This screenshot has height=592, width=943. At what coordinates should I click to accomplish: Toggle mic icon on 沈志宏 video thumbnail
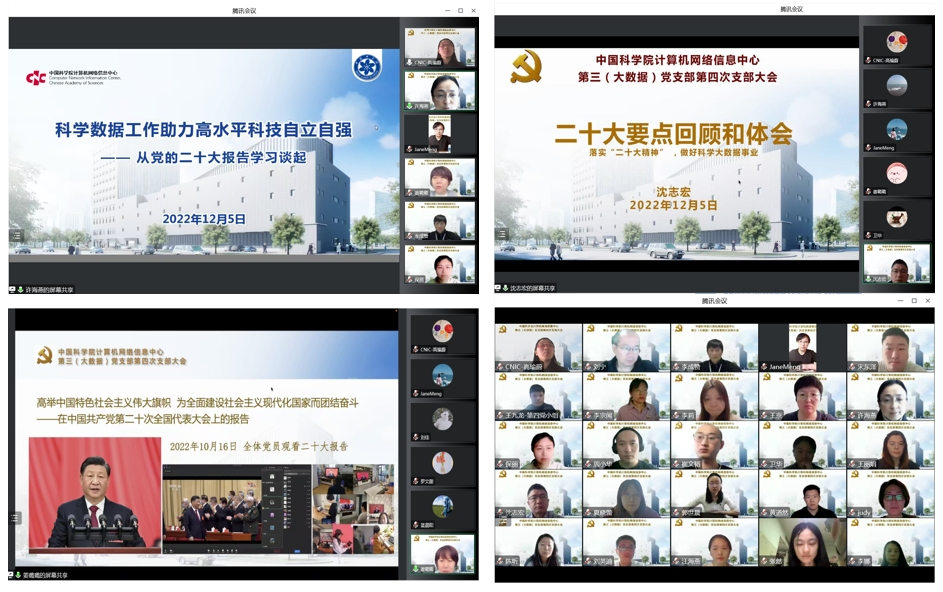(x=869, y=280)
